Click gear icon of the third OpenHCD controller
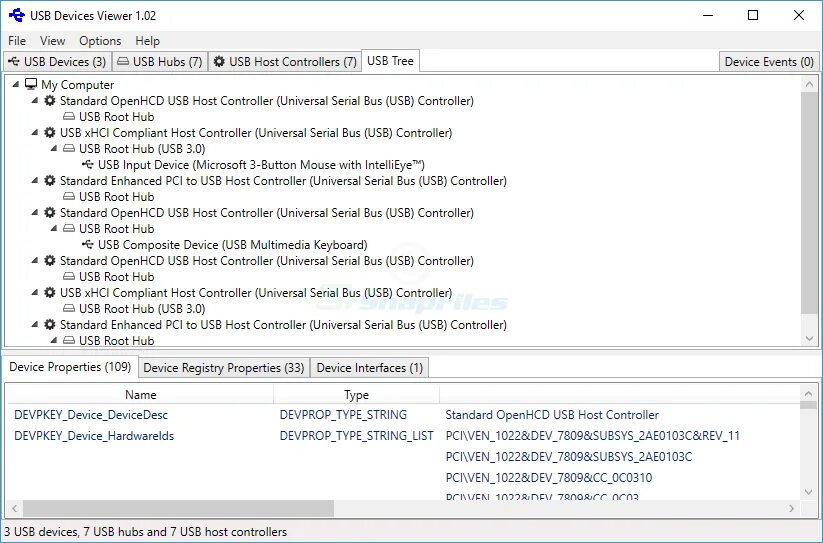The width and height of the screenshot is (823, 543). [50, 260]
